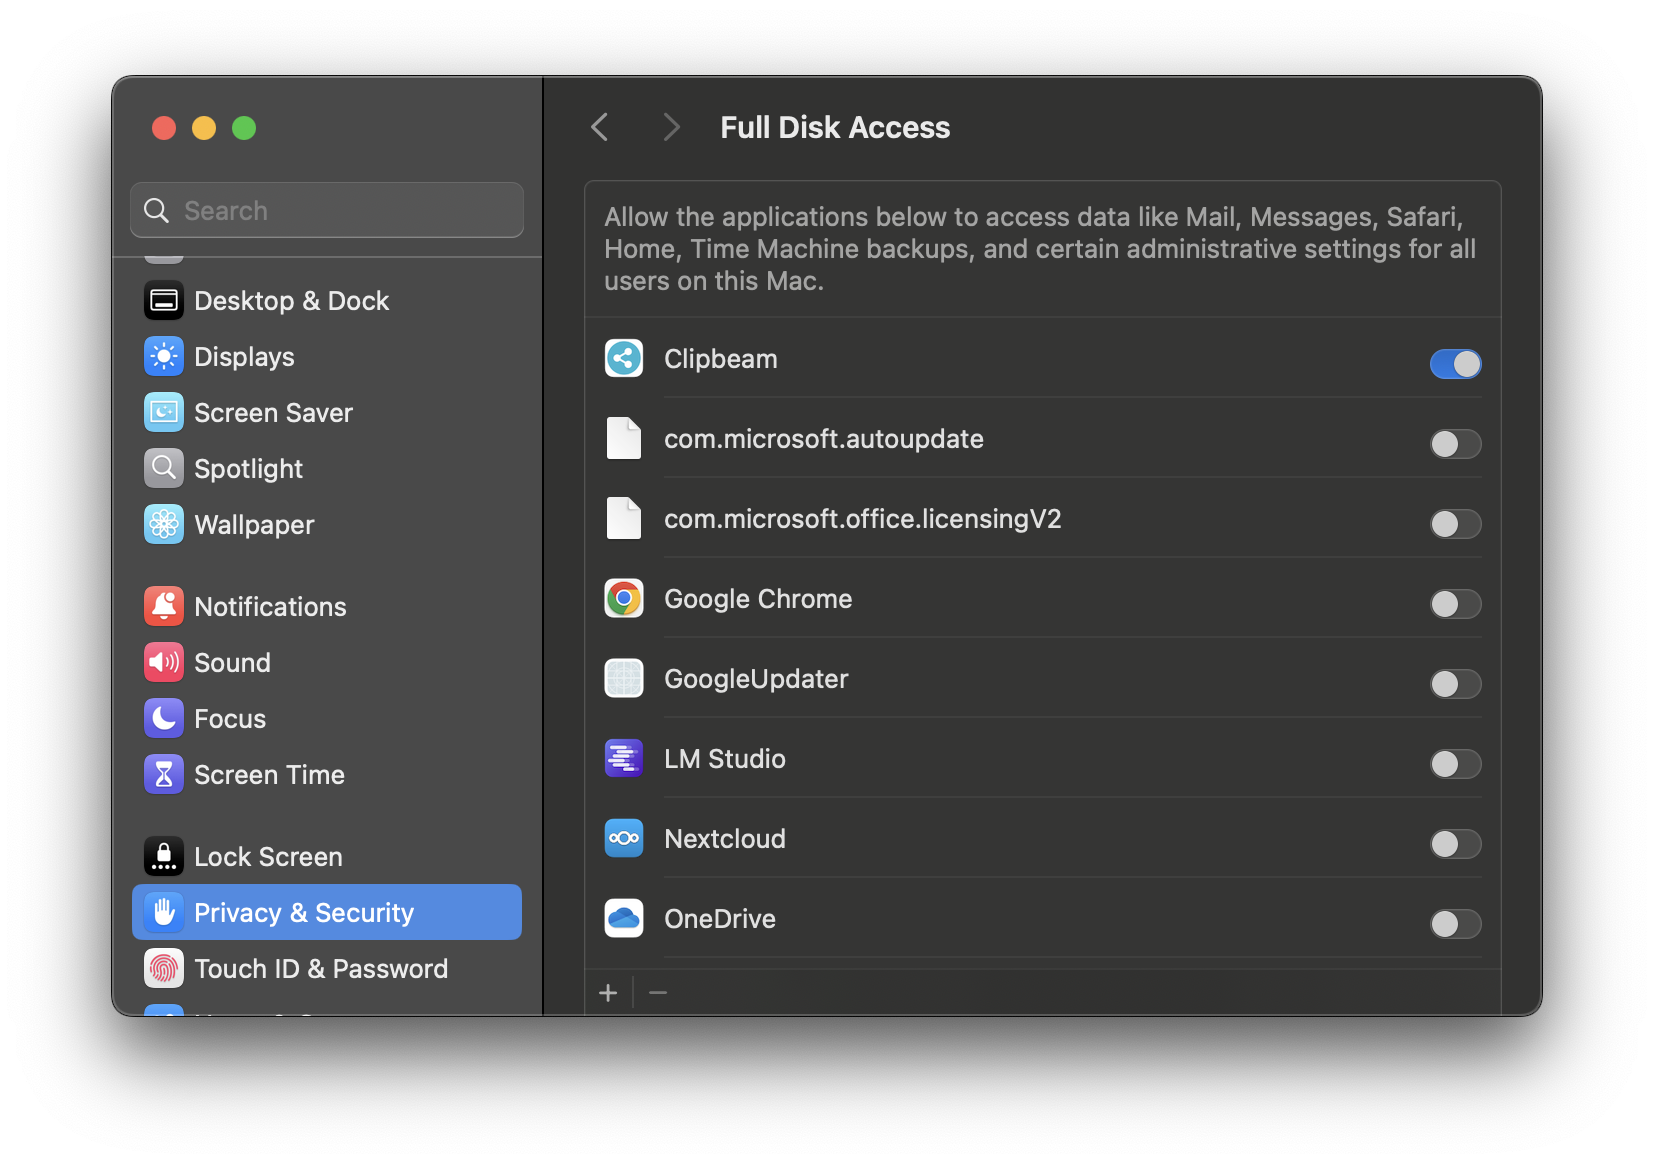
Task: Enable the com.microsoft.office.licensingV2 toggle
Action: 1455,524
